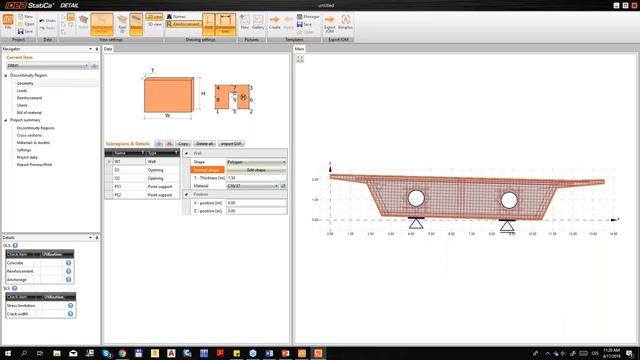
Task: Click the Copy button
Action: [183, 144]
